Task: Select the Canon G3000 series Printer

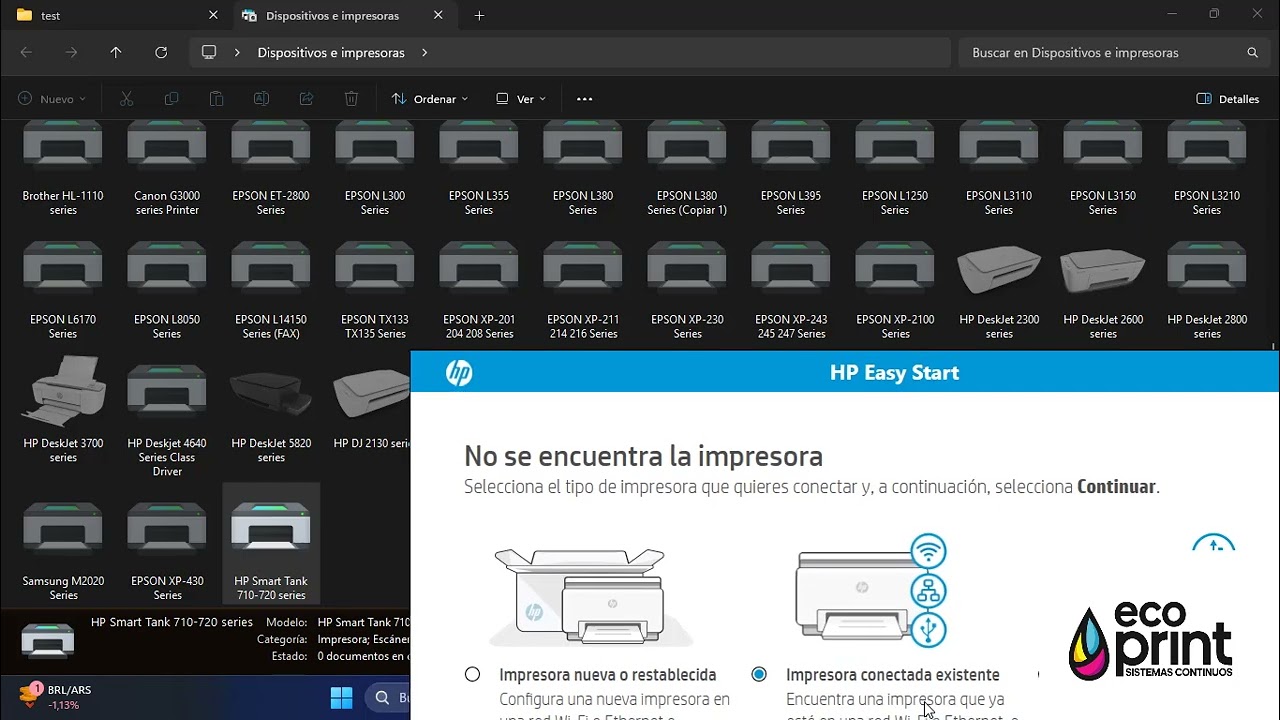Action: 167,168
